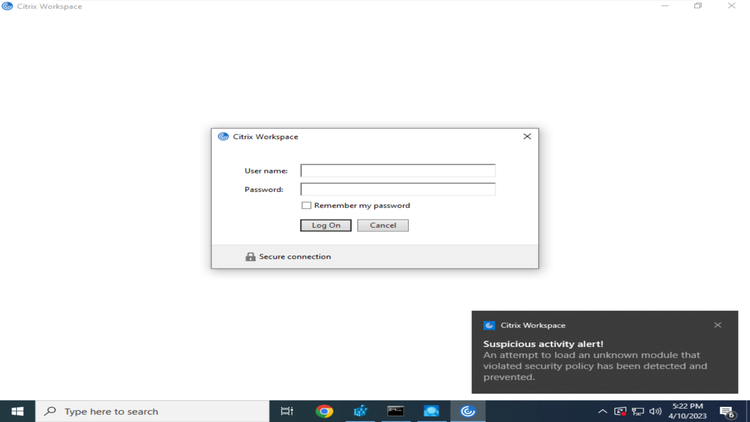Open the Windows Start menu
Viewport: 750px width, 422px height.
click(x=17, y=411)
